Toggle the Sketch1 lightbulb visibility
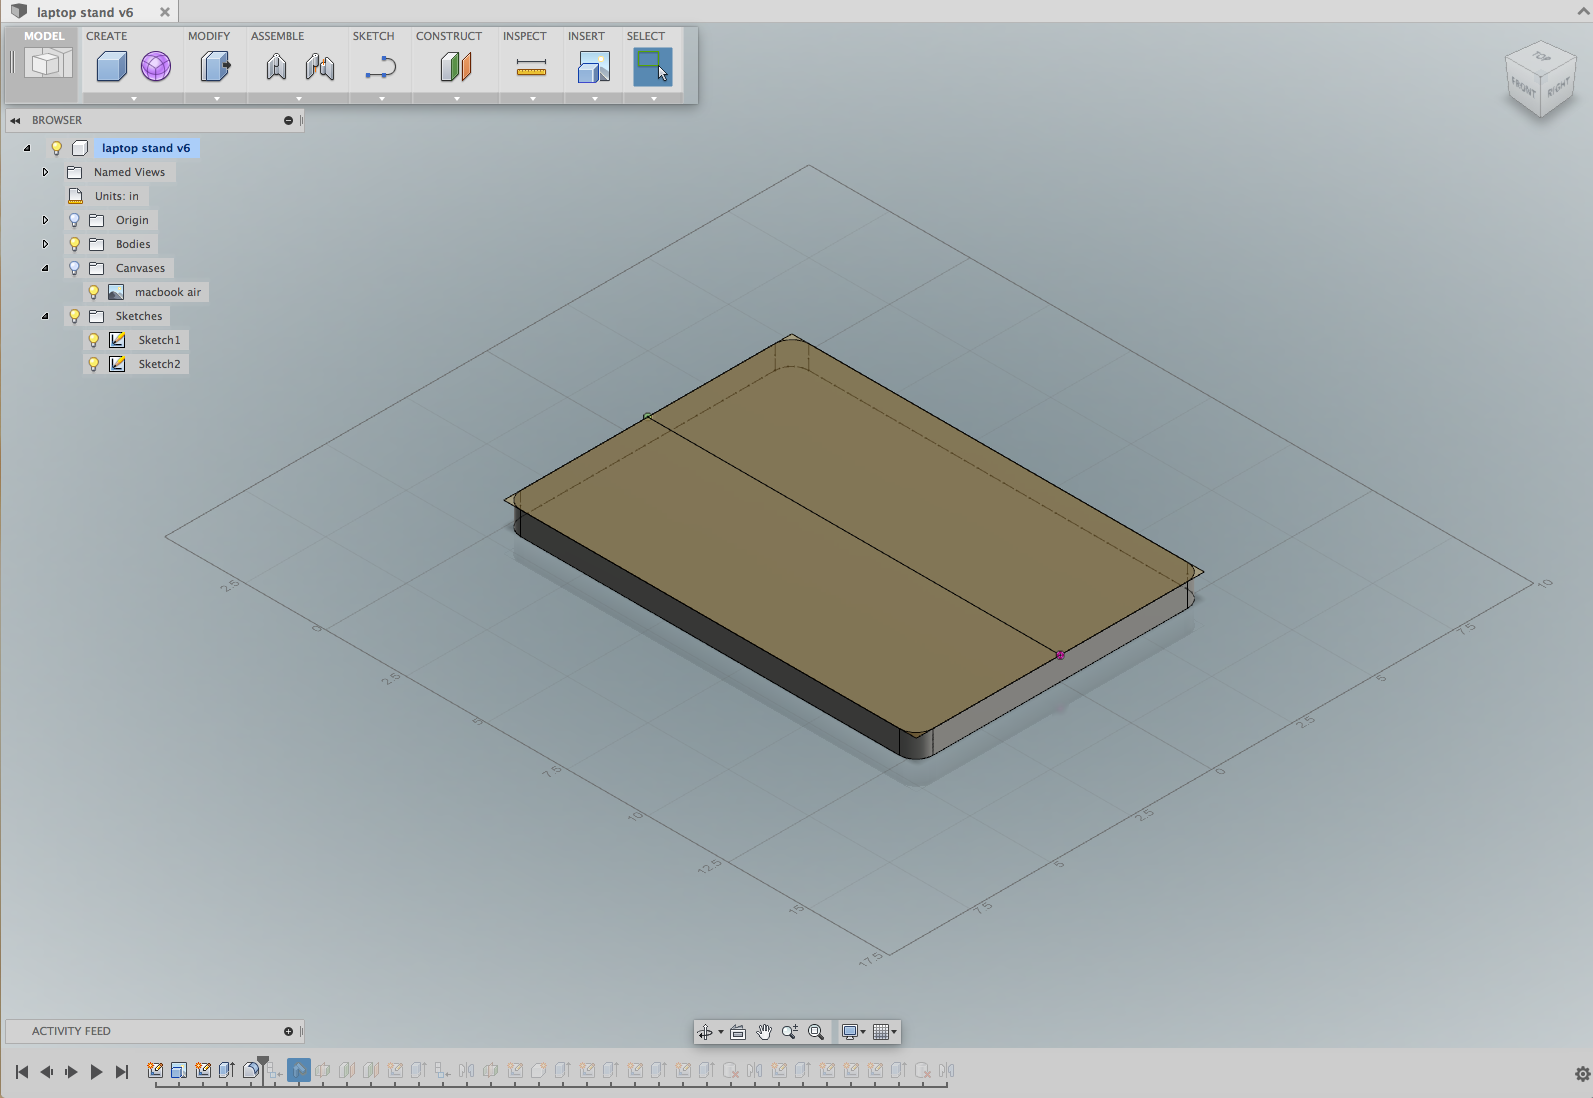The height and width of the screenshot is (1098, 1593). tap(94, 340)
